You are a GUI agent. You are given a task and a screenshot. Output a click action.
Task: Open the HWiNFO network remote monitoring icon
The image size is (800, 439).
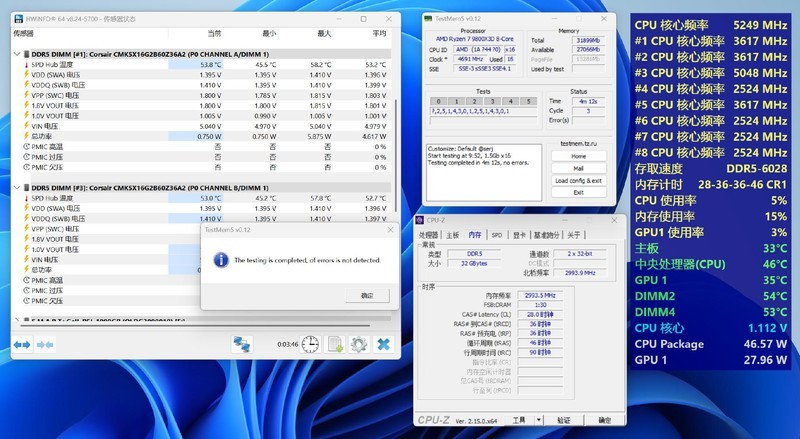pyautogui.click(x=243, y=344)
